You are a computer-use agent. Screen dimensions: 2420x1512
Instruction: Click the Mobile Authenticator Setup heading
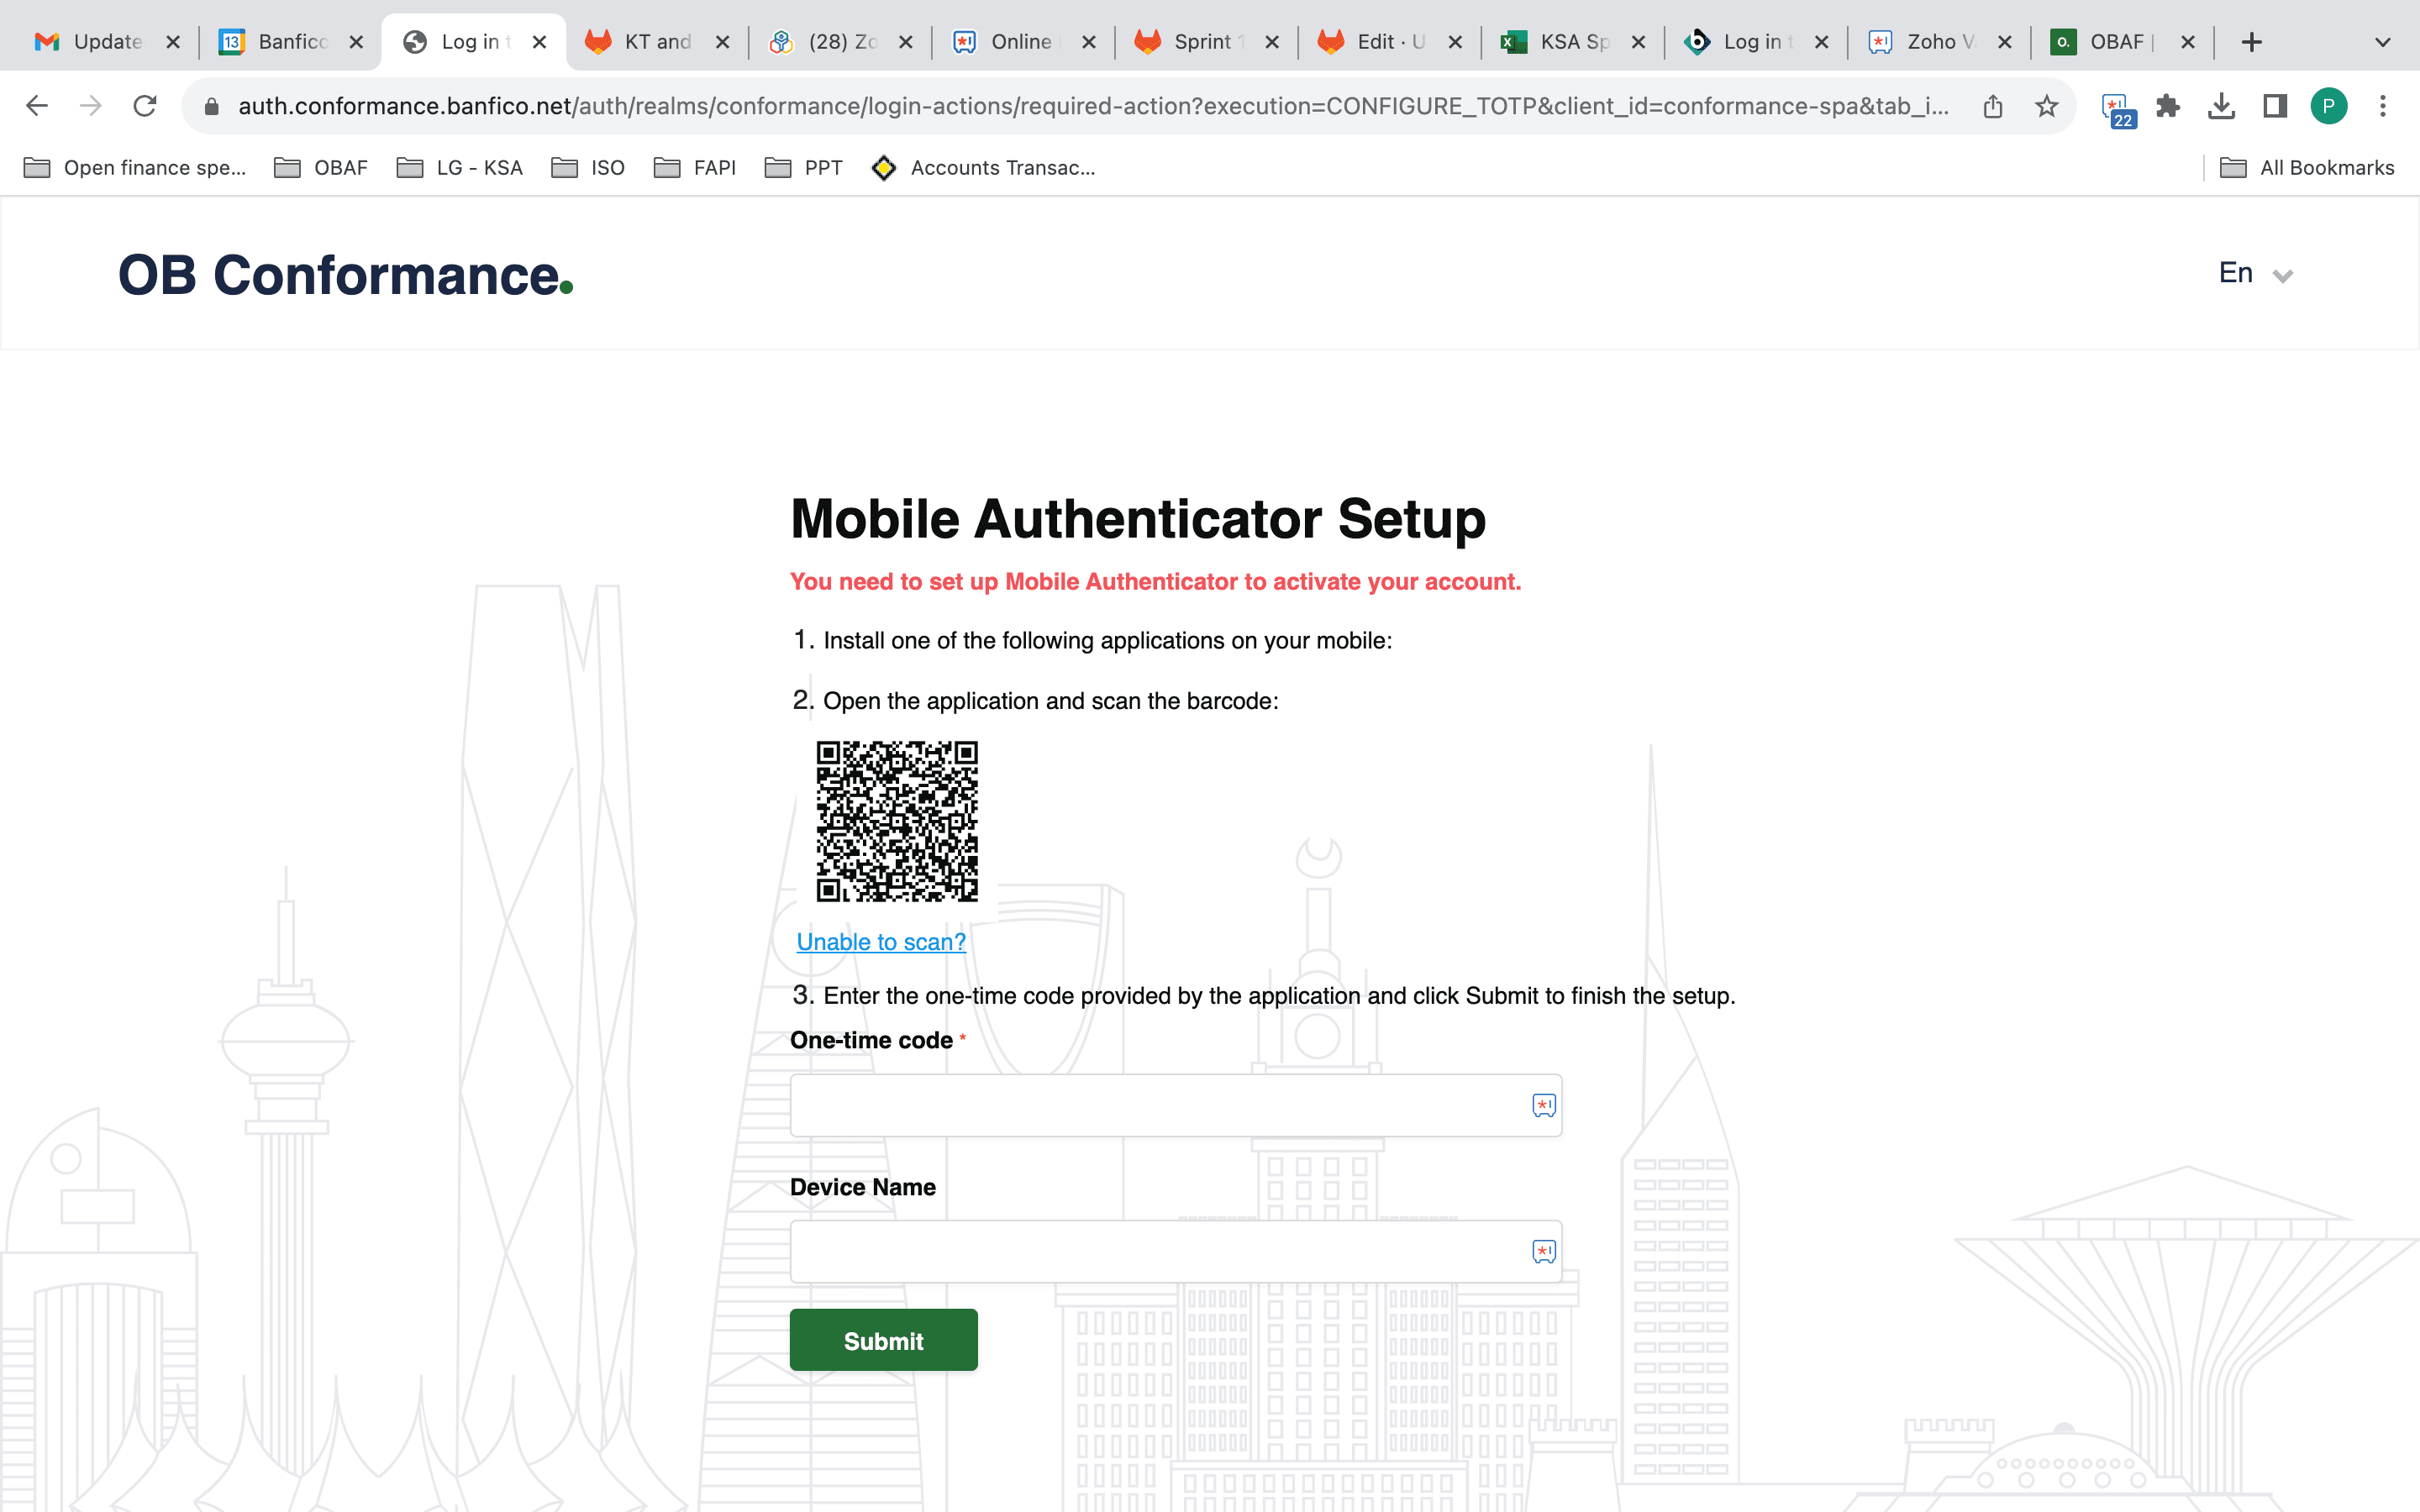(x=1138, y=519)
